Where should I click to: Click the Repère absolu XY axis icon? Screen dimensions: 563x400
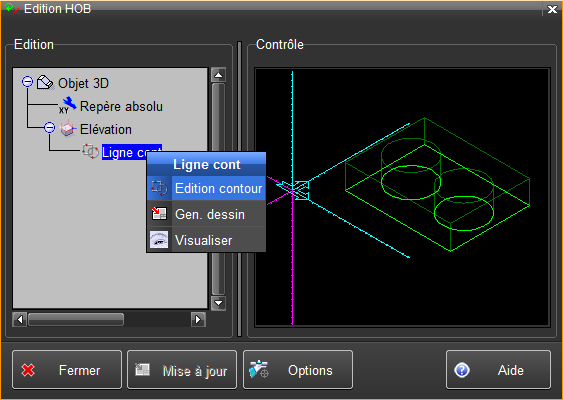[68, 106]
